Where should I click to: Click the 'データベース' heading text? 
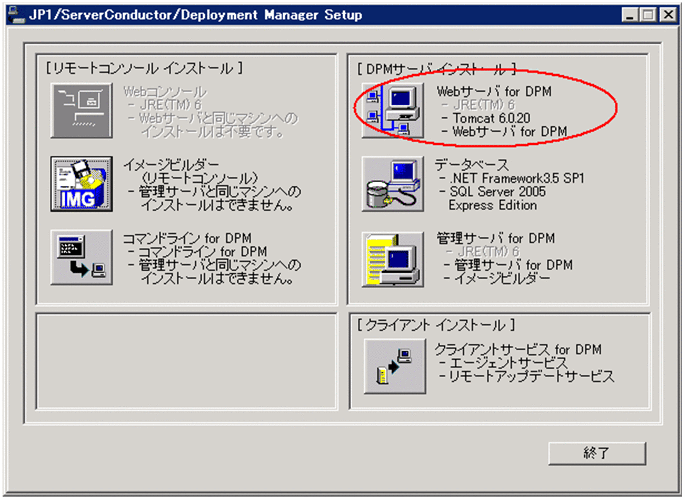point(472,165)
